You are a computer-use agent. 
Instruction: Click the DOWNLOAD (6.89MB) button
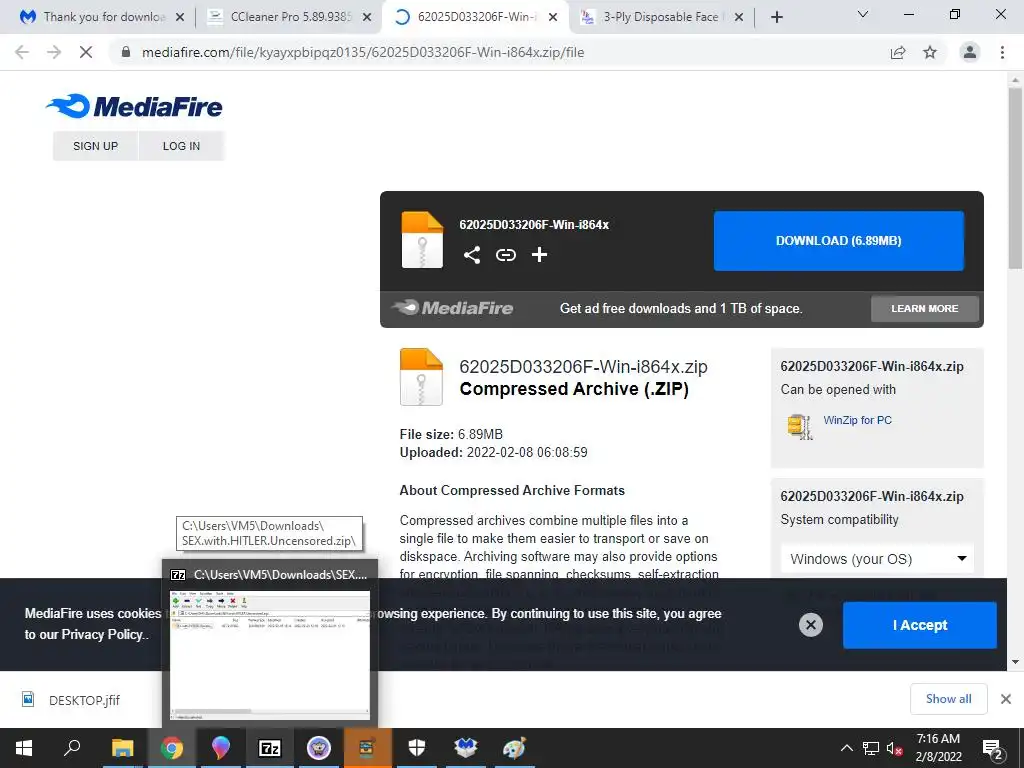click(x=839, y=240)
